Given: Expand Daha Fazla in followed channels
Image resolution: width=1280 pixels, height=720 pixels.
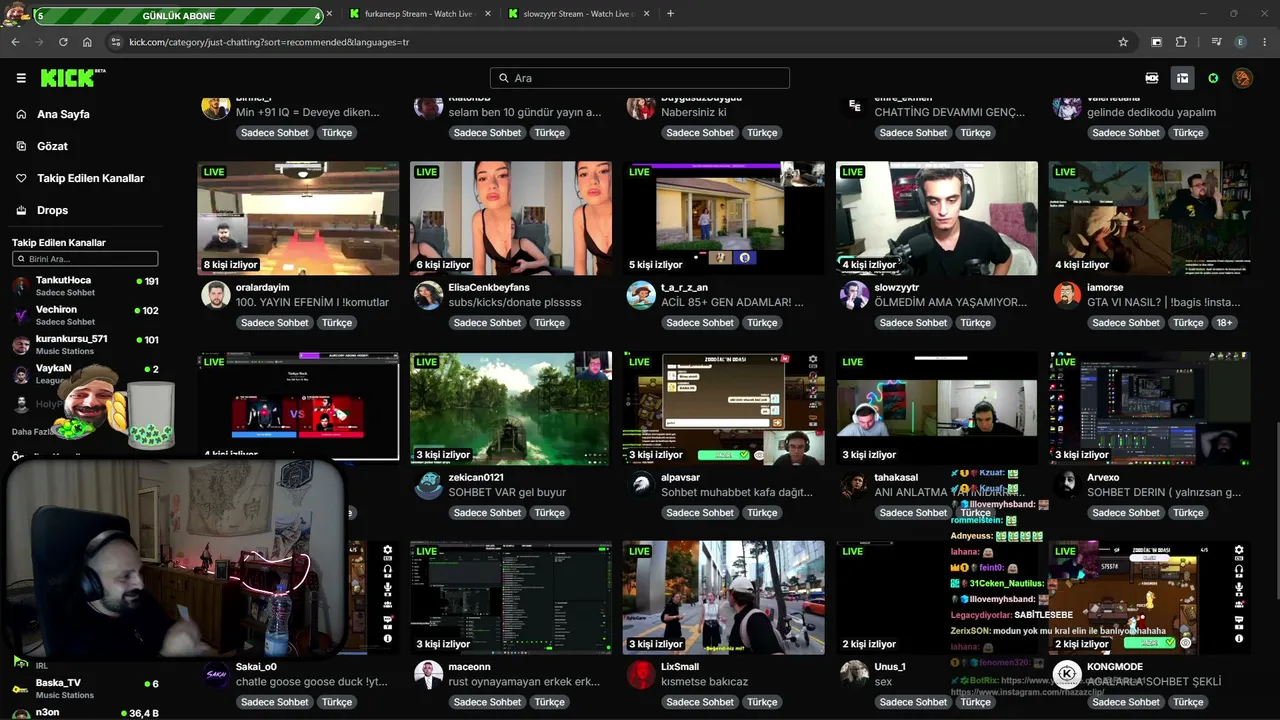Looking at the screenshot, I should [32, 432].
